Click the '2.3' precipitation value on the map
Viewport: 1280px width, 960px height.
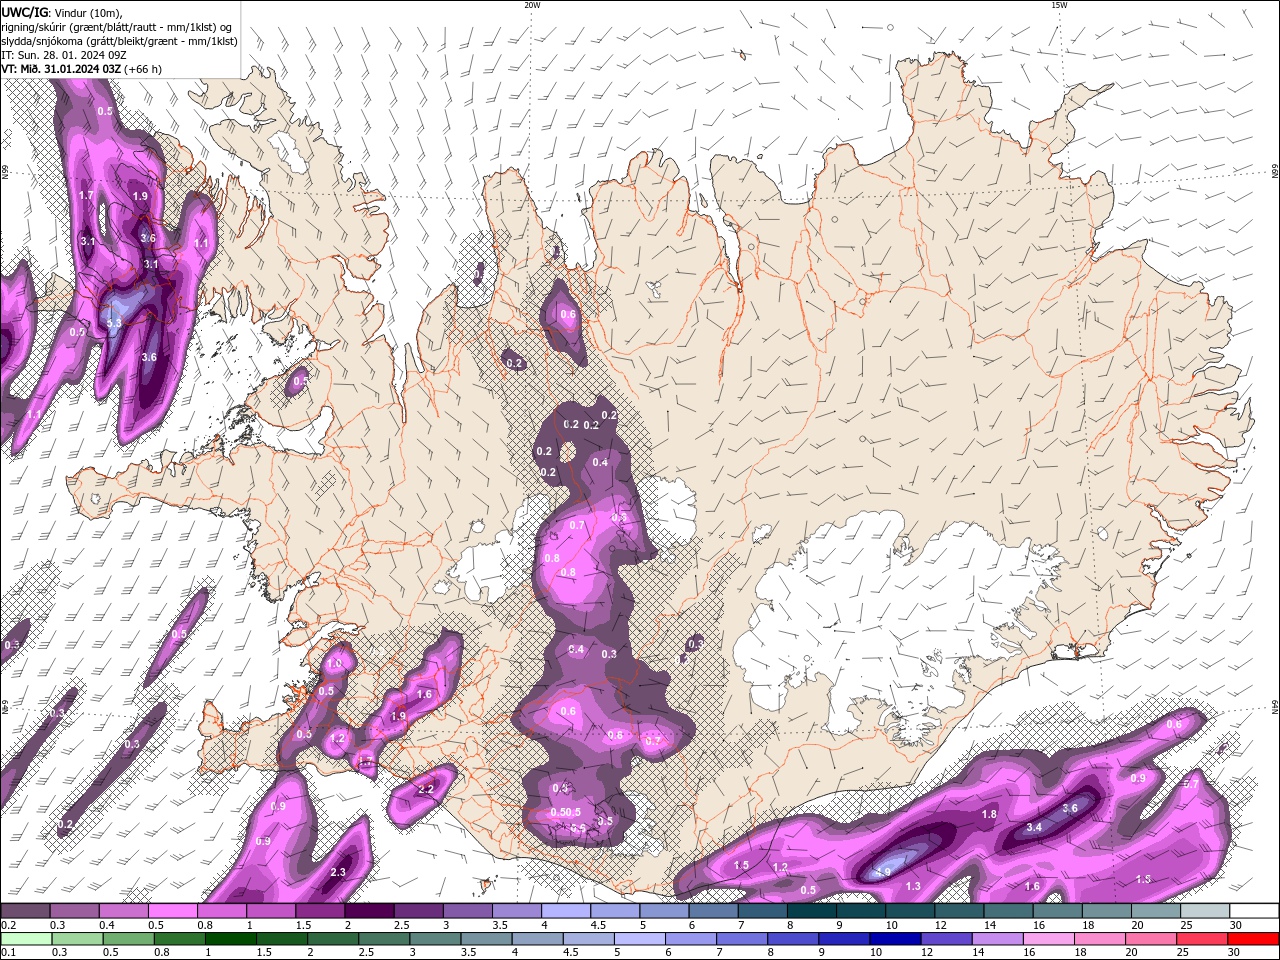click(x=338, y=873)
